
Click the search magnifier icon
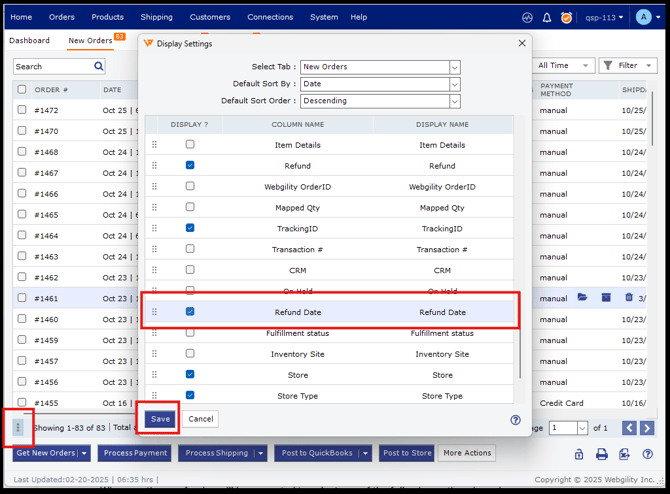coord(99,67)
